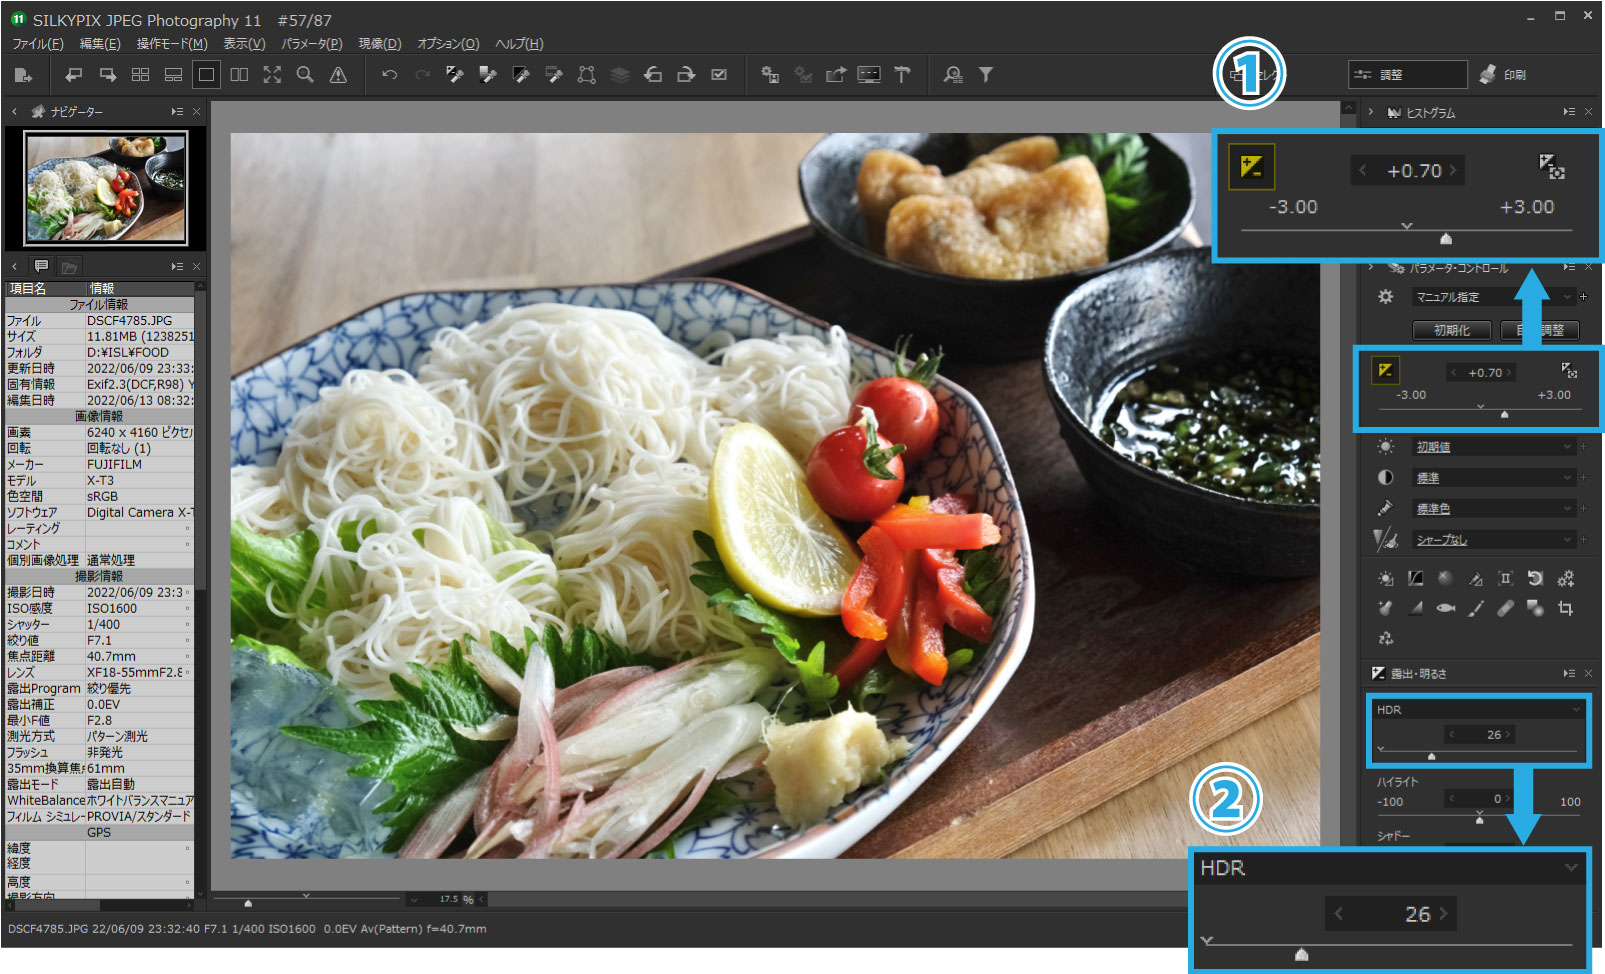Switch to thumbnail grid view

140,75
